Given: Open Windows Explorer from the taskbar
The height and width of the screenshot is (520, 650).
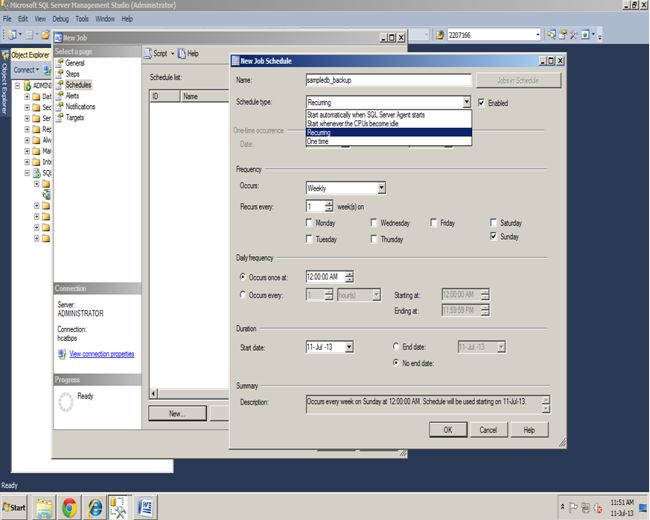Looking at the screenshot, I should tap(44, 507).
